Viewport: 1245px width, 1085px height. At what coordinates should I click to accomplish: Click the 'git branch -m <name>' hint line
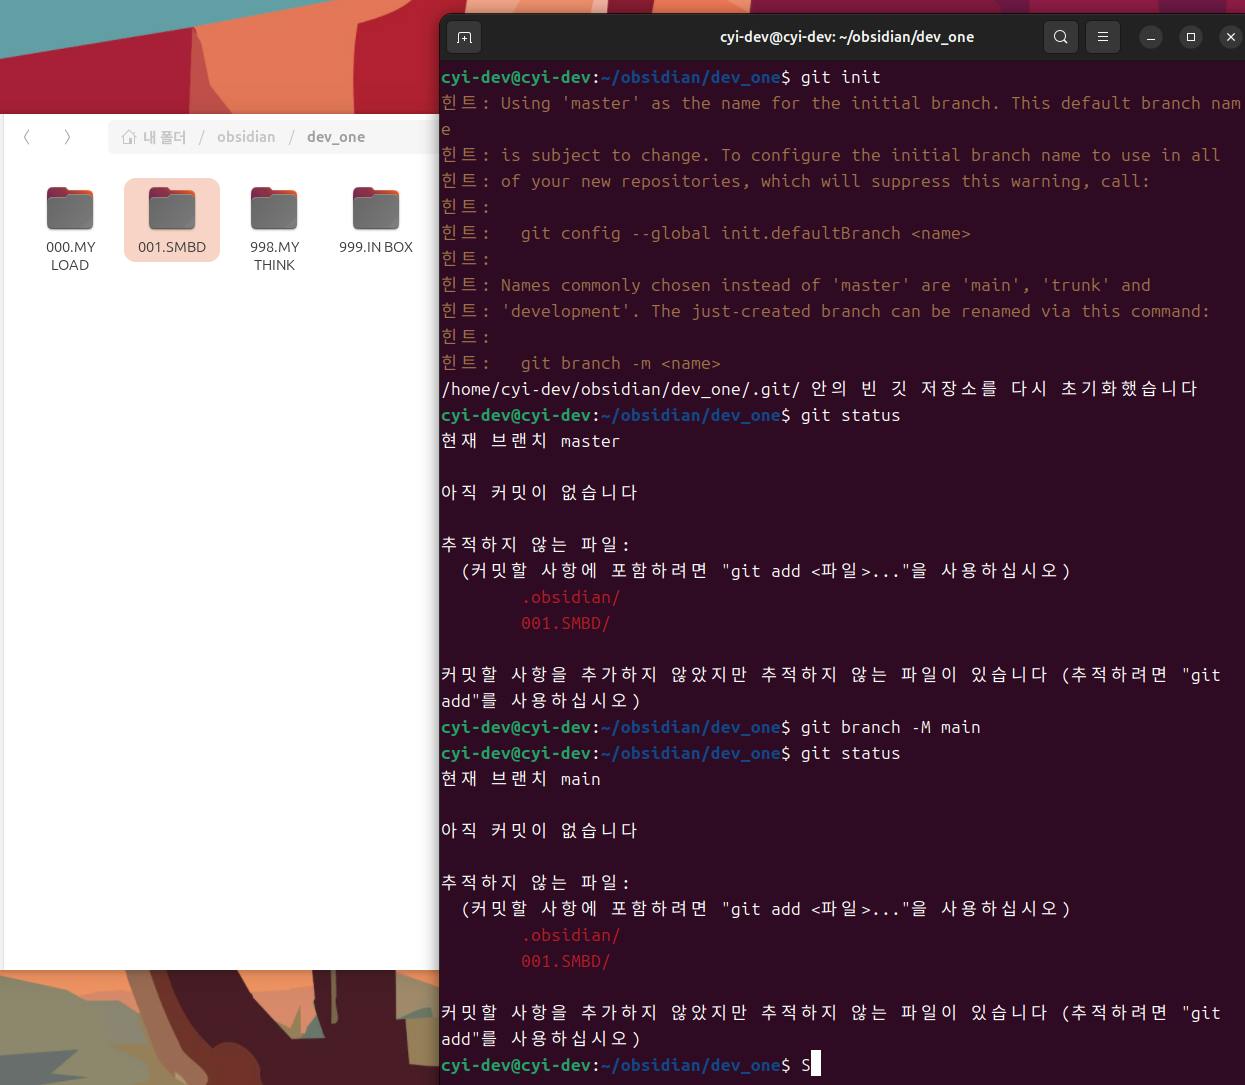(x=620, y=363)
